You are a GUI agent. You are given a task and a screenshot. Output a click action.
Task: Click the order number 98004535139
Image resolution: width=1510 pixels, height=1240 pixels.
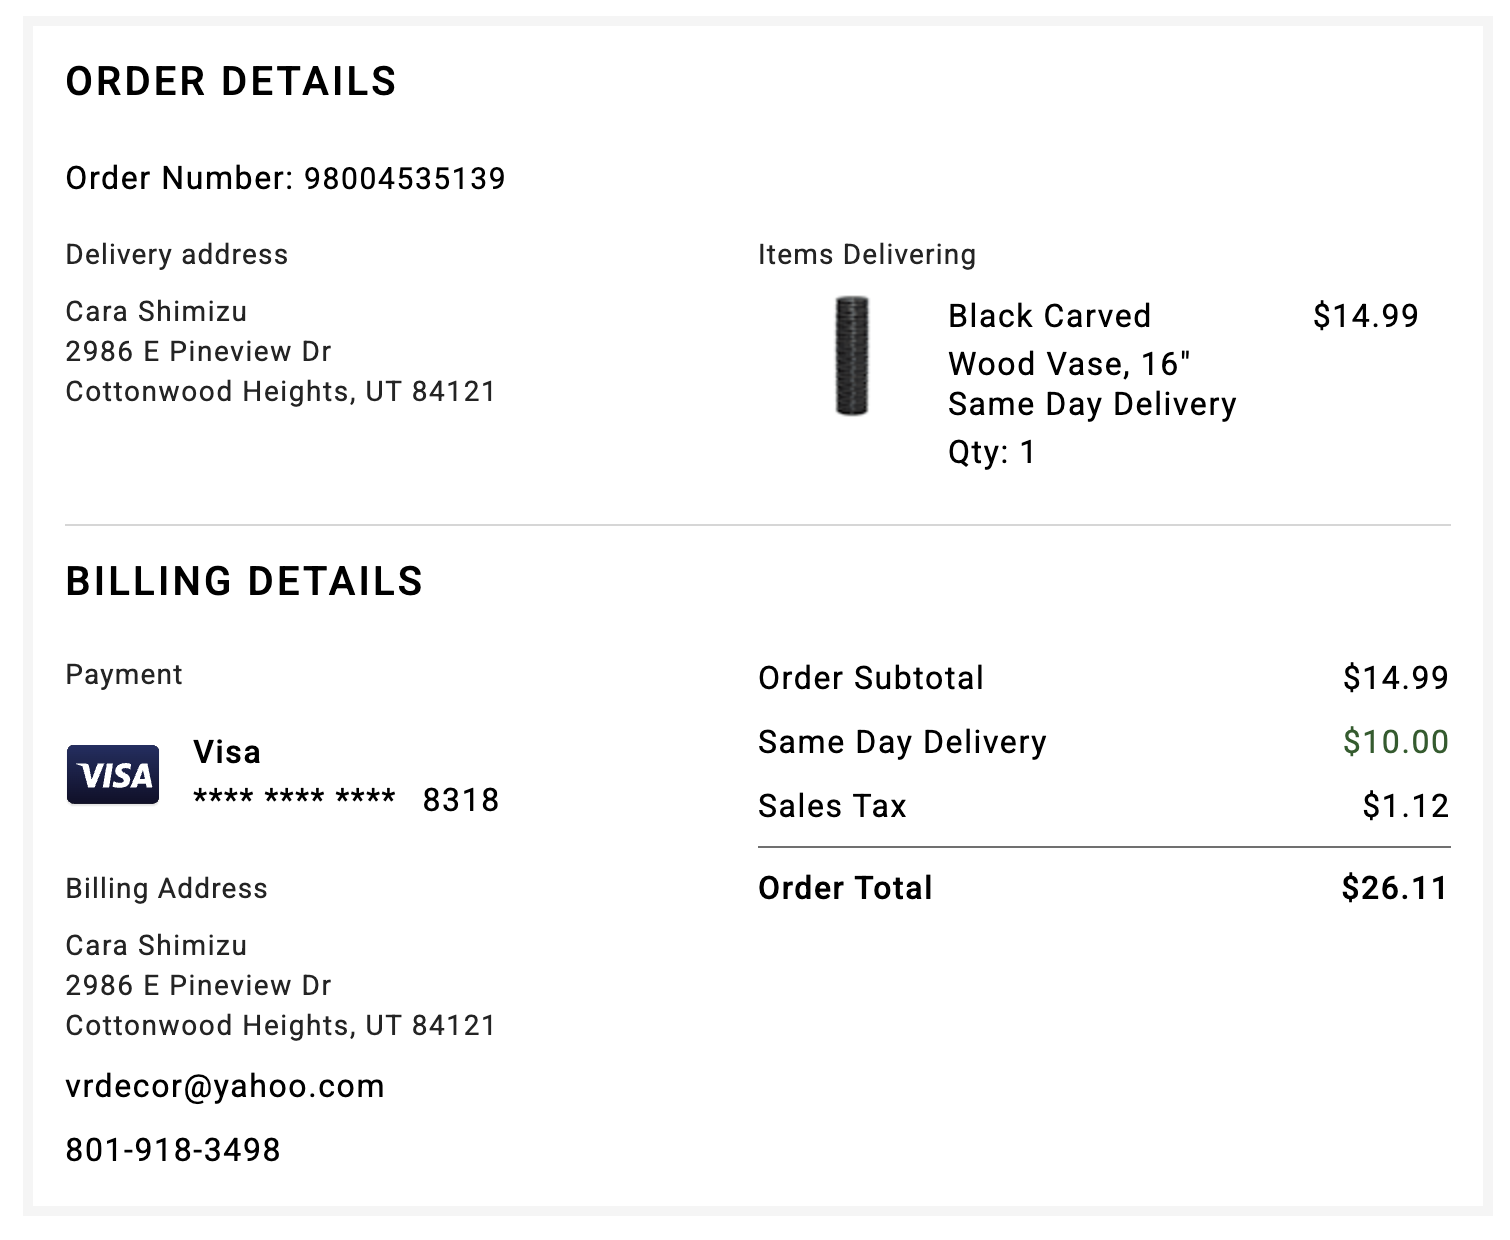tap(404, 179)
